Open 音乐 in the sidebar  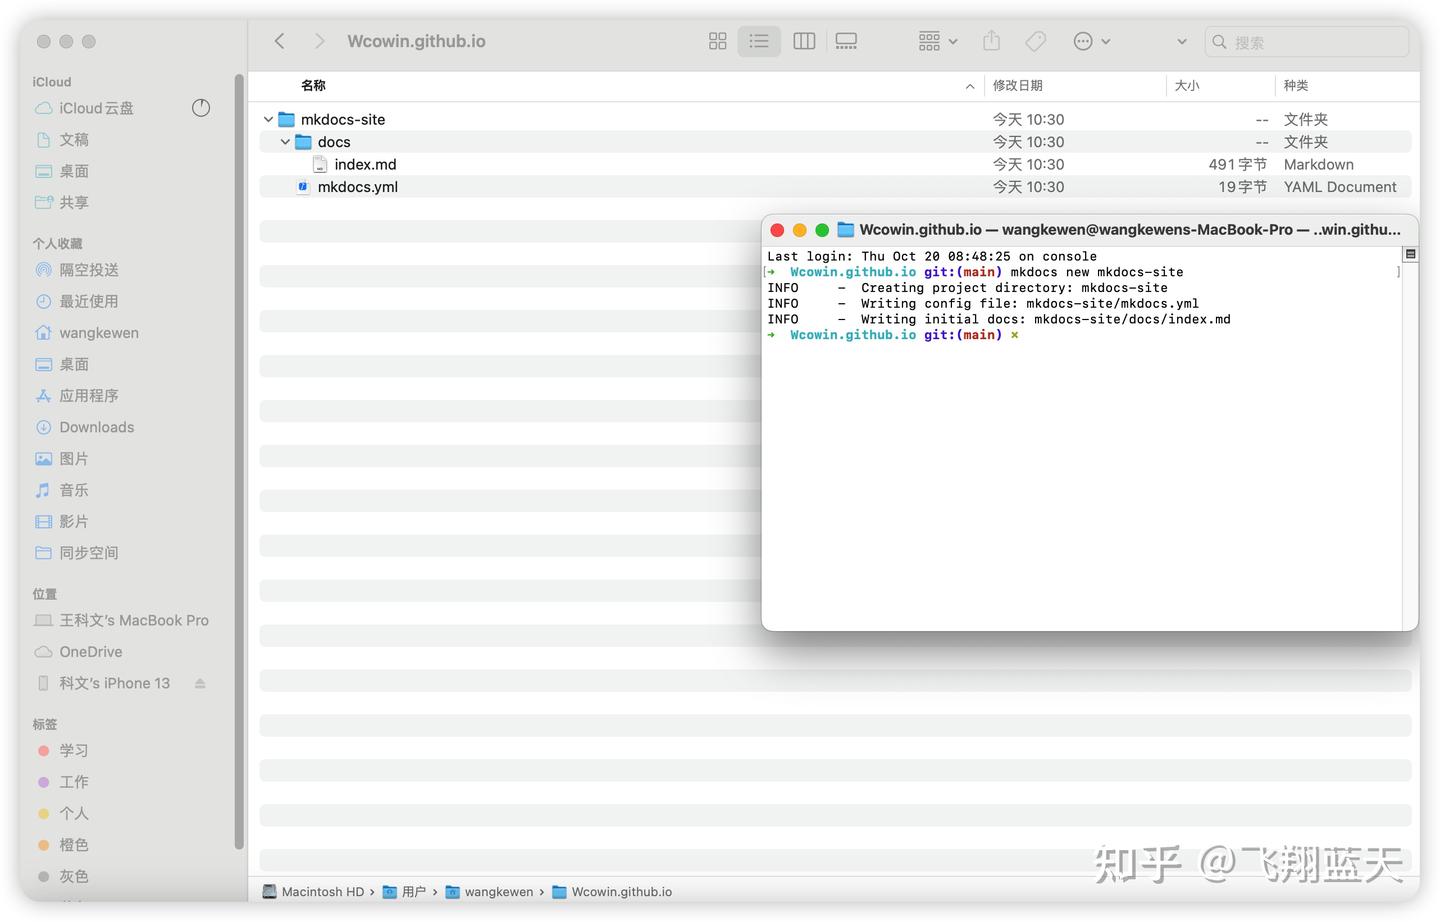74,490
